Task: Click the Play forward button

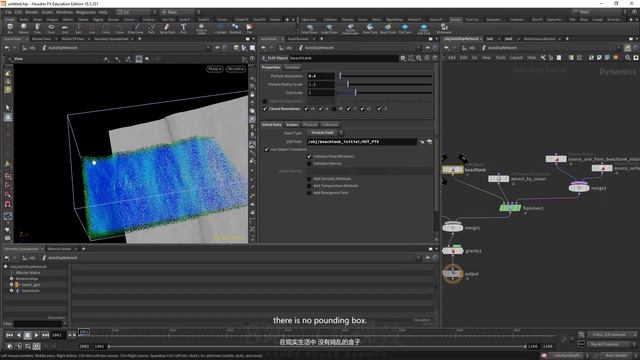Action: (36, 335)
